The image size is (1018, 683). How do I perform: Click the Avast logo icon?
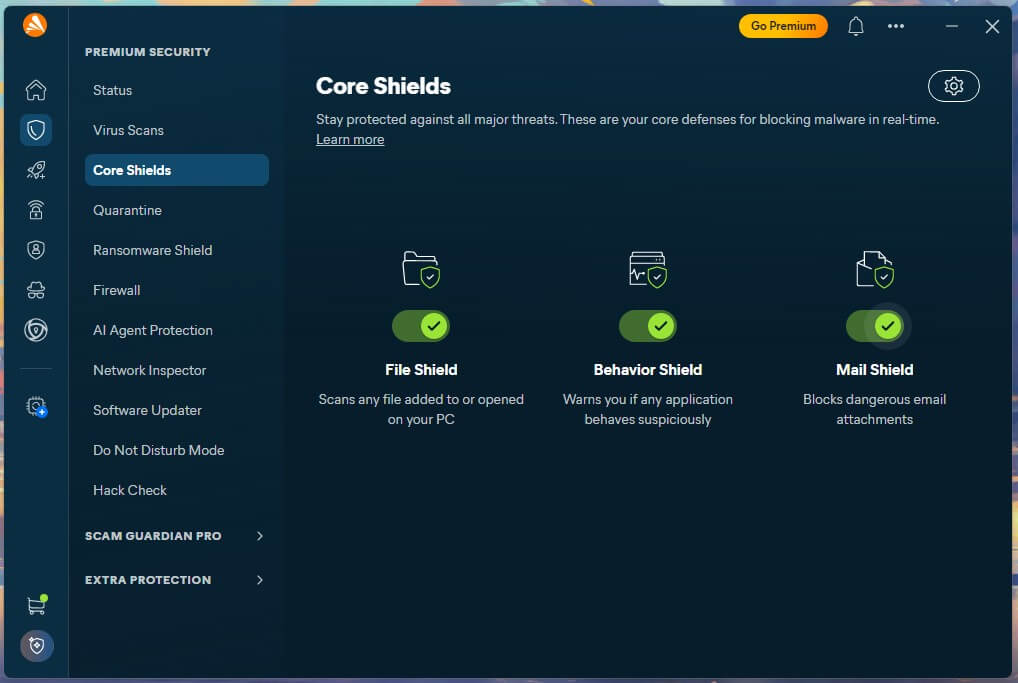(x=35, y=25)
